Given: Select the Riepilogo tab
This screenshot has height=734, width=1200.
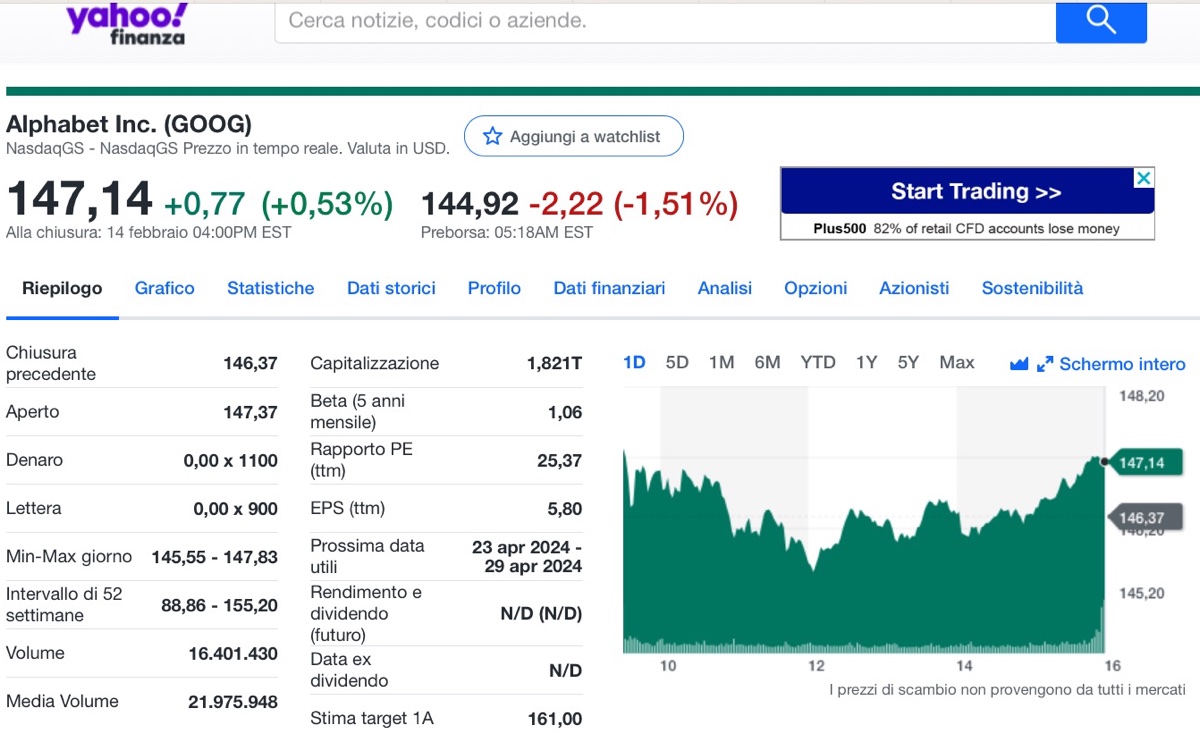Looking at the screenshot, I should [62, 288].
